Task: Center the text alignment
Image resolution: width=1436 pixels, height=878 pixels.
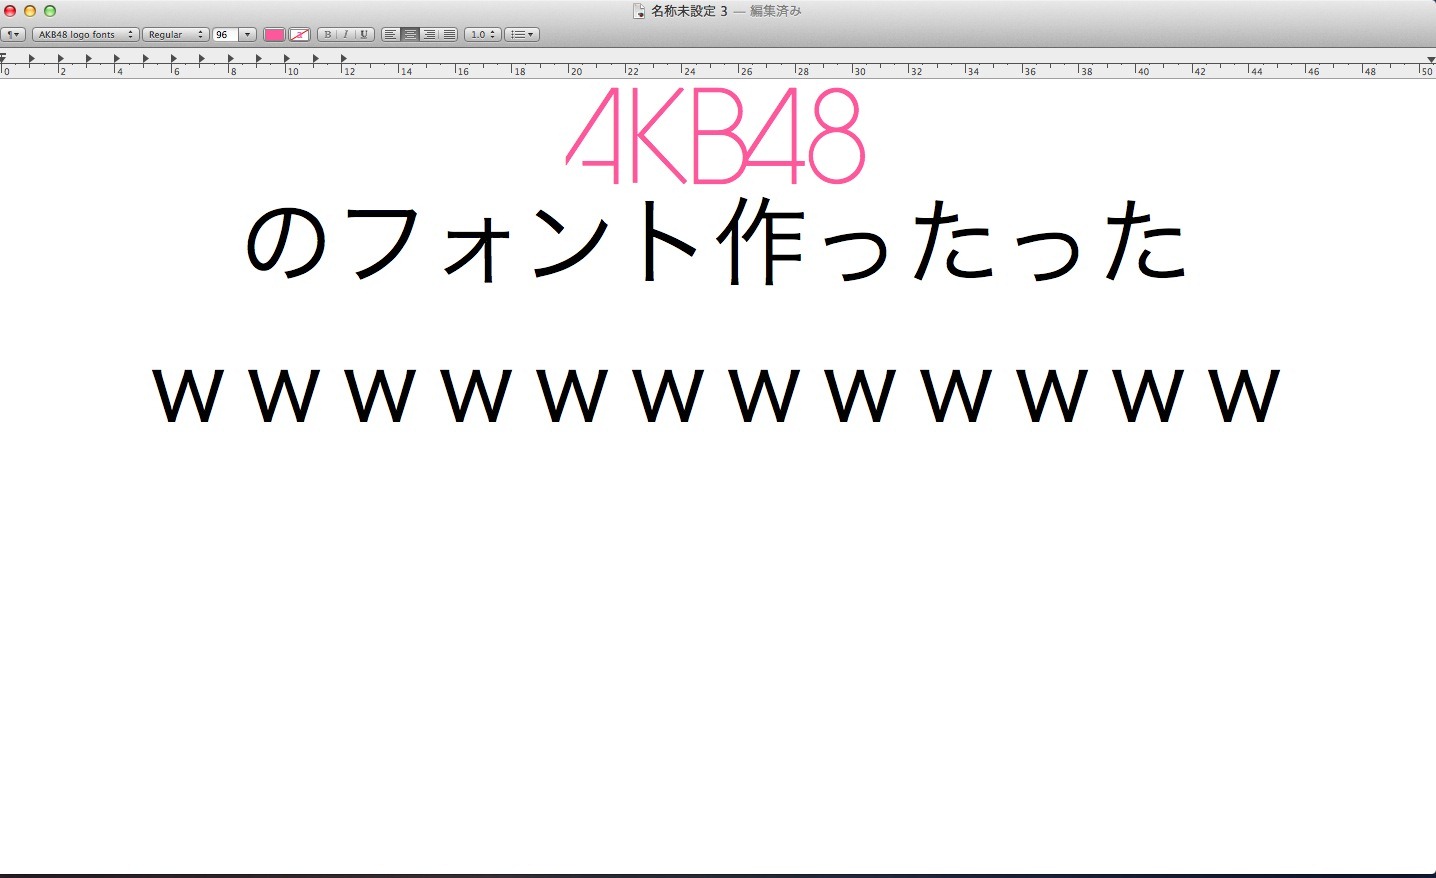Action: [x=410, y=34]
